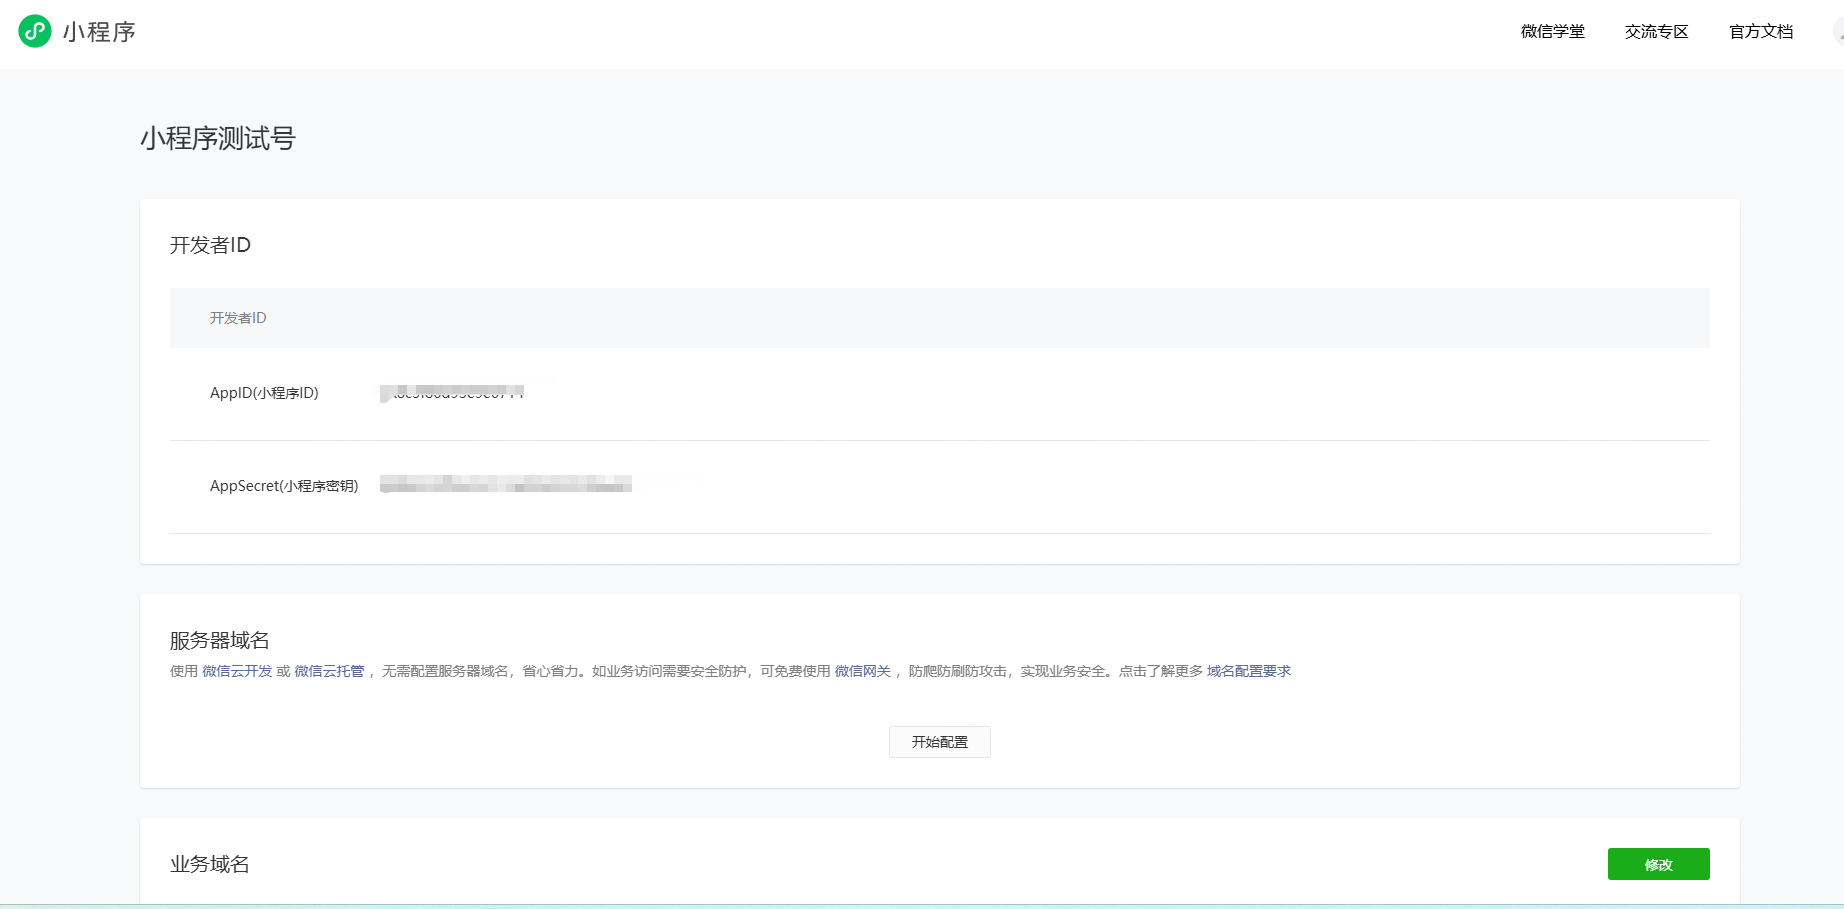Open 微信学堂 in the top navigation
The width and height of the screenshot is (1844, 909).
pyautogui.click(x=1552, y=32)
